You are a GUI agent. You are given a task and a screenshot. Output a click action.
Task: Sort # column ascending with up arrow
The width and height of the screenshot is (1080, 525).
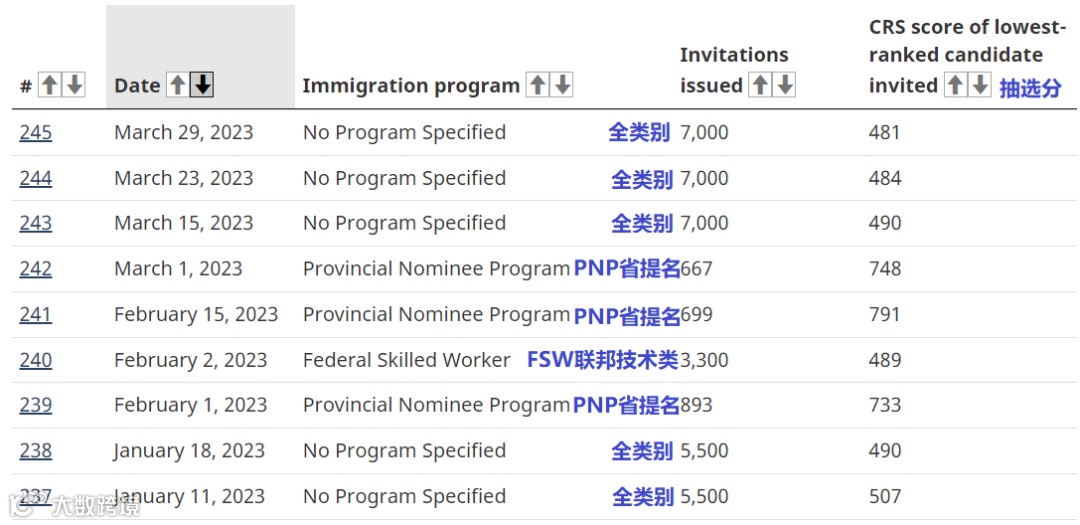tap(49, 86)
